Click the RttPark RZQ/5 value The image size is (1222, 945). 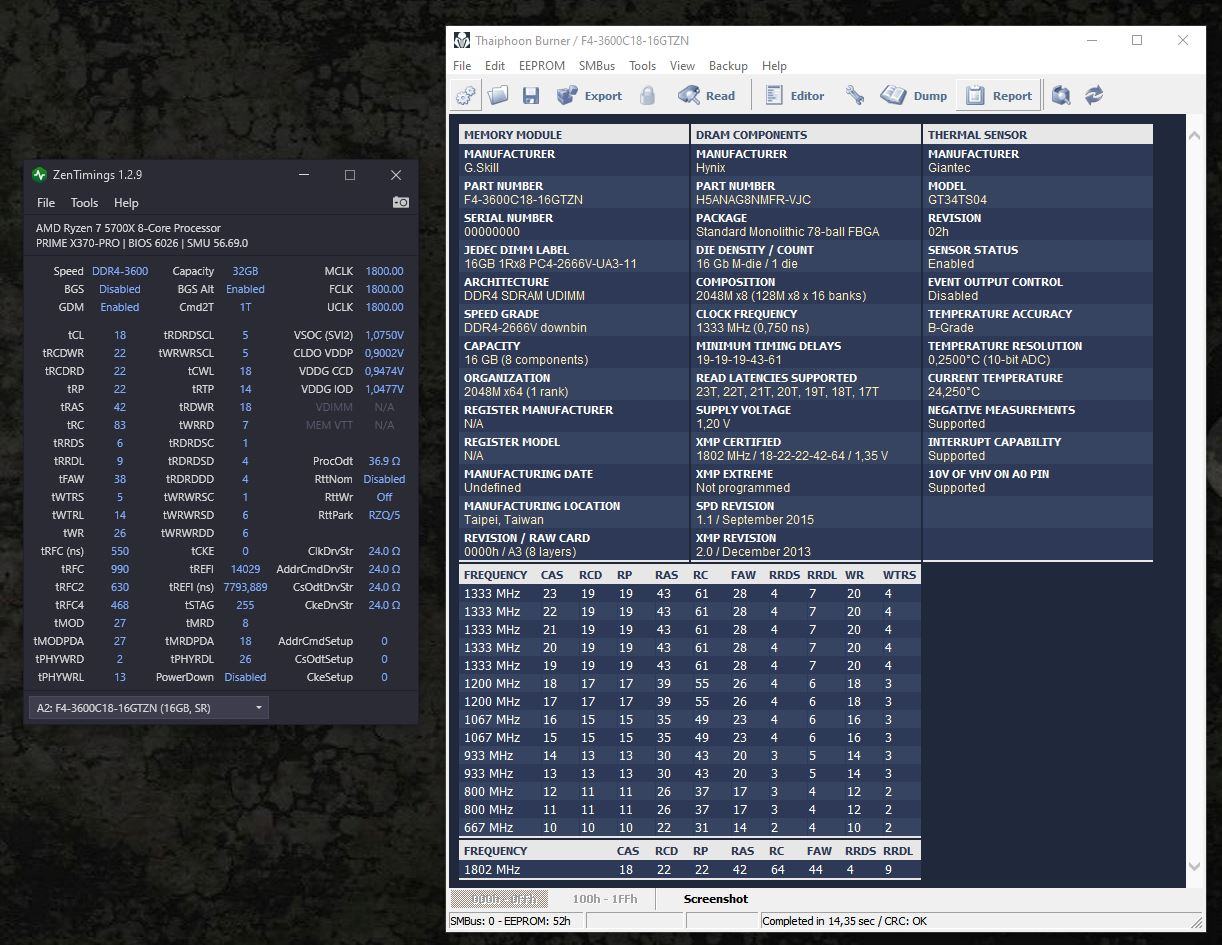[384, 515]
